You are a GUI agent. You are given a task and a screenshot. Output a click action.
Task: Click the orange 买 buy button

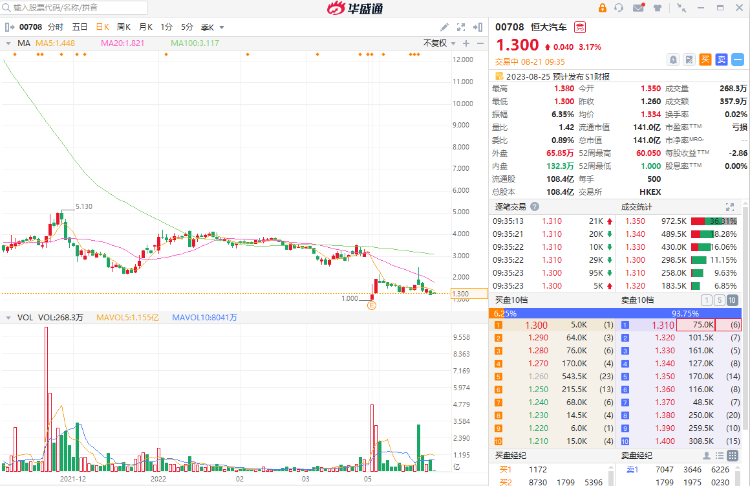pyautogui.click(x=706, y=60)
